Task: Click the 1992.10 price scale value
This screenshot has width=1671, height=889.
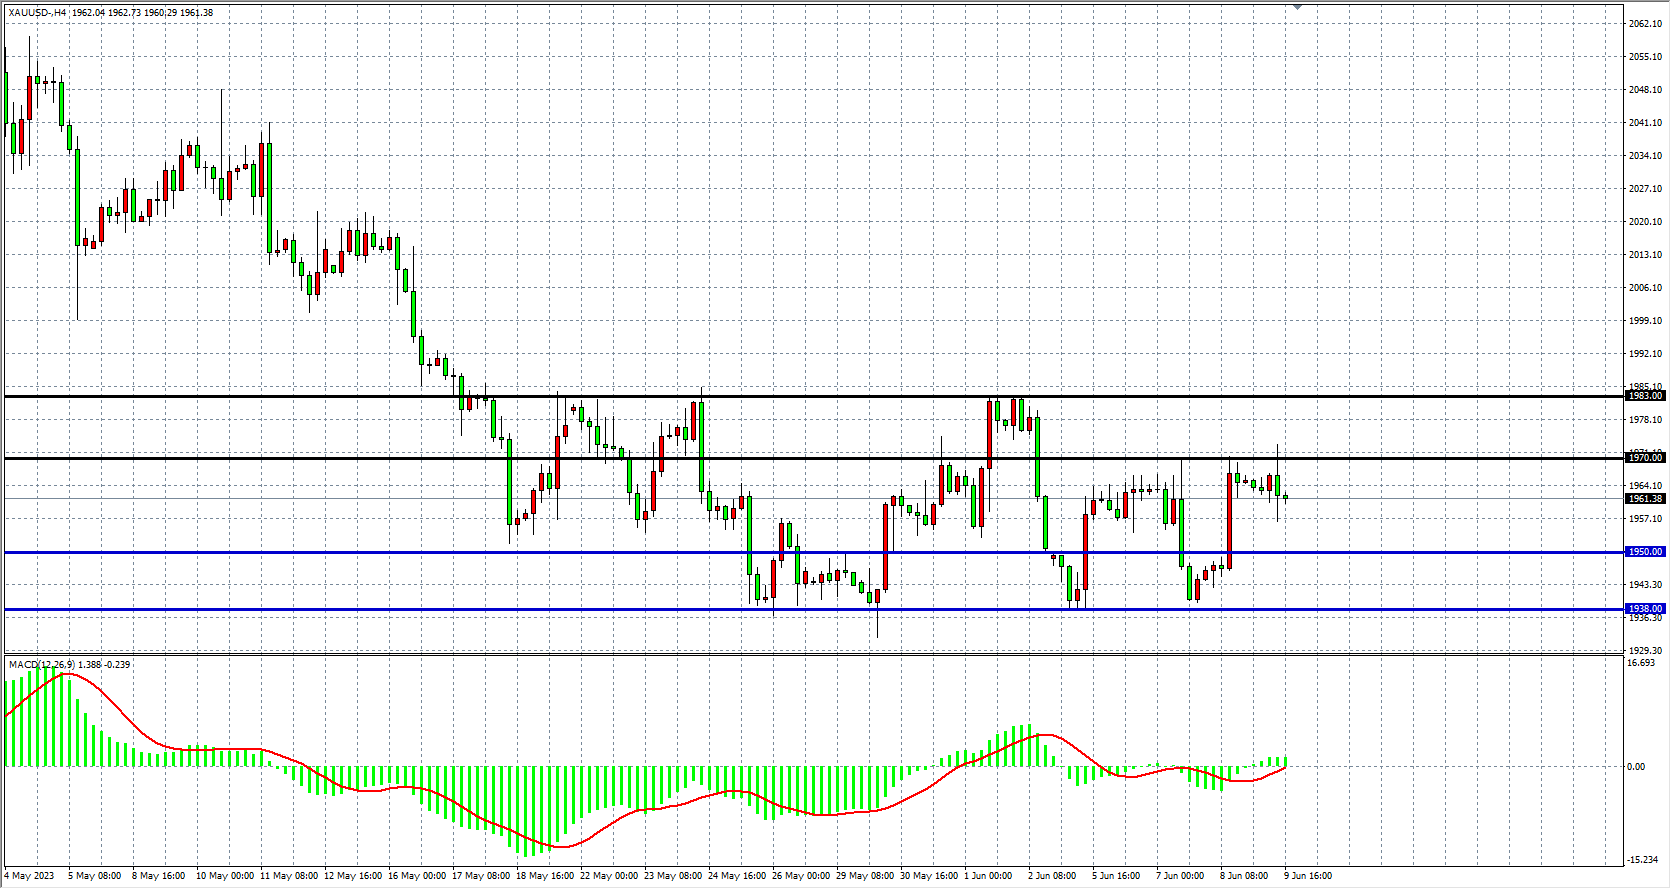Action: pyautogui.click(x=1645, y=354)
